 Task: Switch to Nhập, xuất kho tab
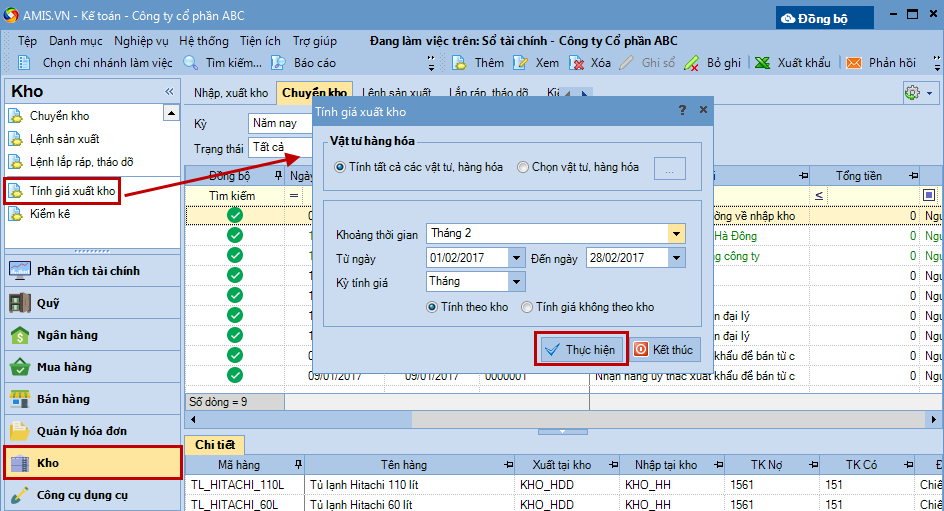[x=230, y=93]
